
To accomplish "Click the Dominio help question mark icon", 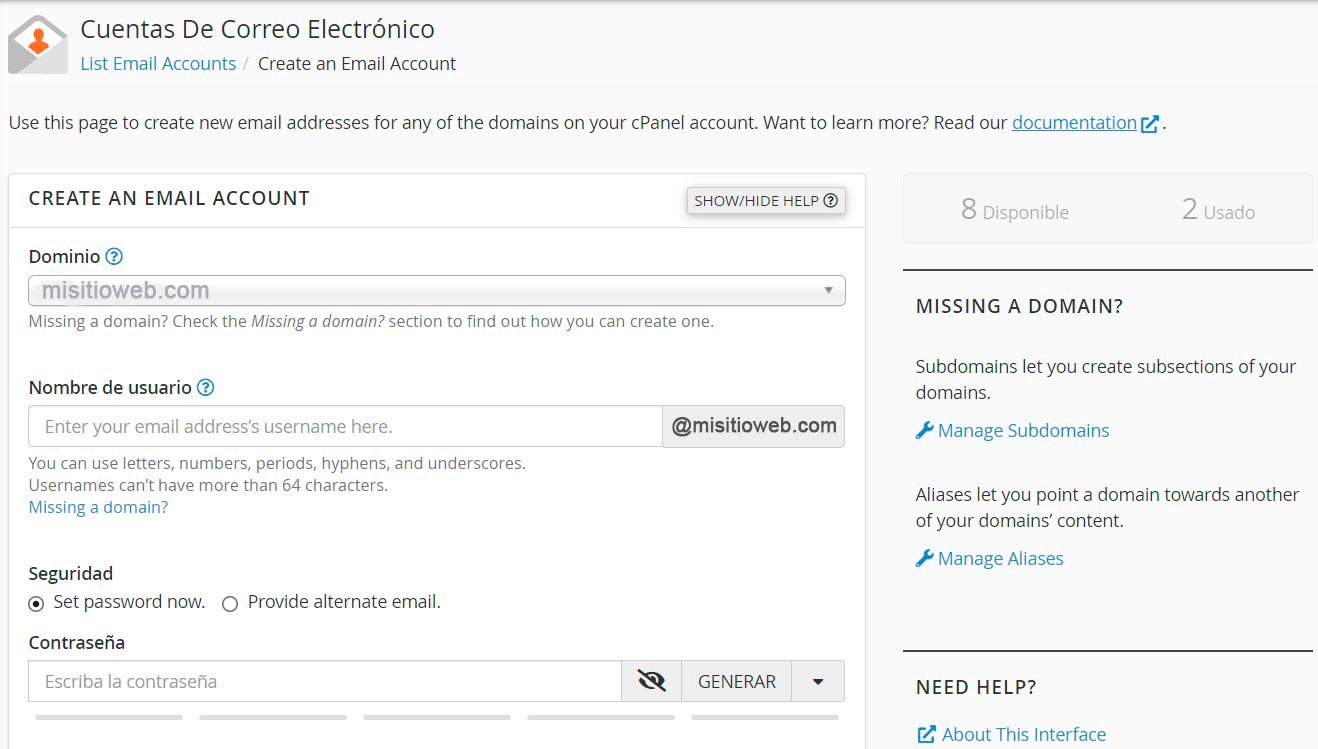I will click(x=114, y=257).
